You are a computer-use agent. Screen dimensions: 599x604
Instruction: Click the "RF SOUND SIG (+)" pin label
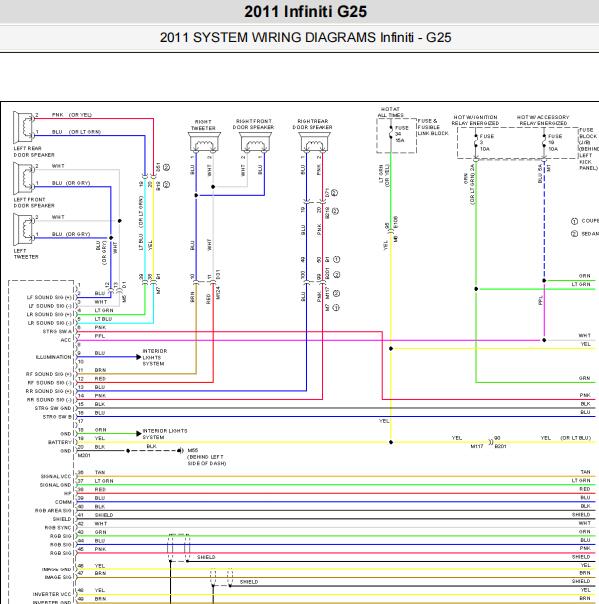(49, 374)
